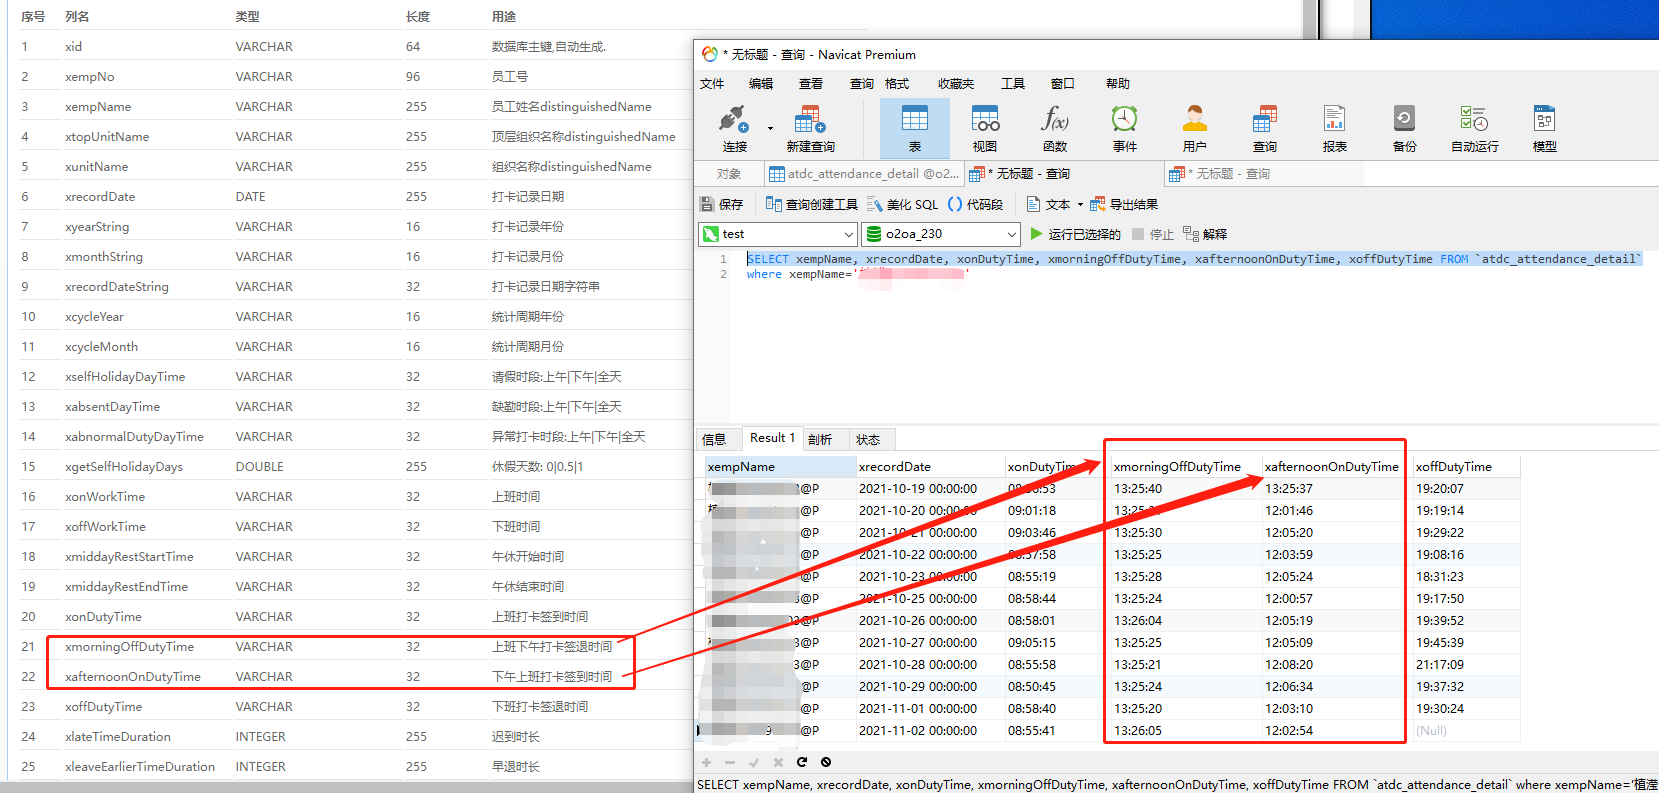Switch to the 剖析 (Profile) result tab
Screen dimensions: 1659x793
coord(820,439)
